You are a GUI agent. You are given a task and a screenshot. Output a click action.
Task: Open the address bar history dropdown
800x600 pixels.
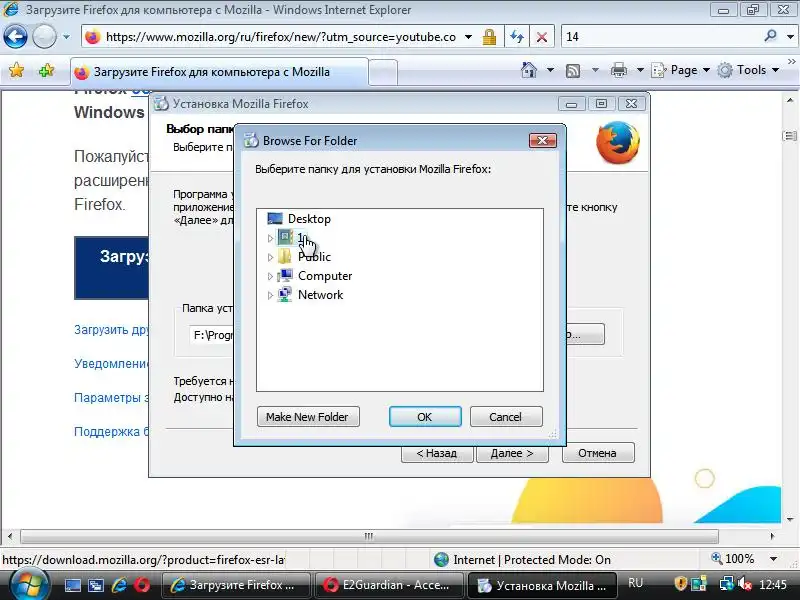pos(468,37)
